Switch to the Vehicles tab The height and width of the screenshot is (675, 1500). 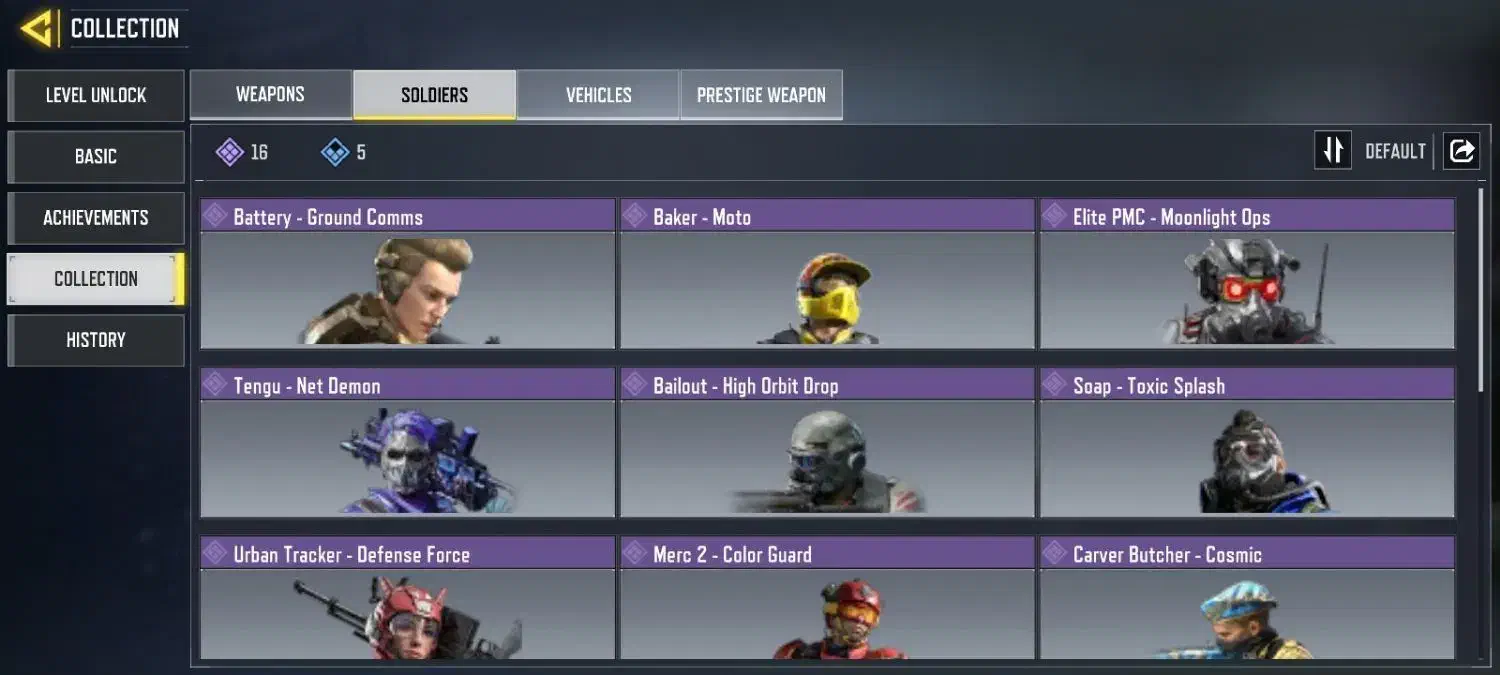[x=598, y=95]
